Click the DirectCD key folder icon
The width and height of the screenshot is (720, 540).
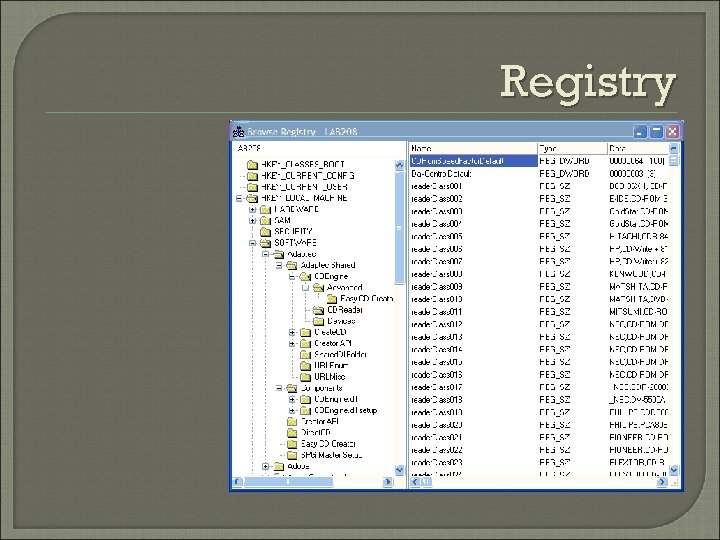click(292, 433)
